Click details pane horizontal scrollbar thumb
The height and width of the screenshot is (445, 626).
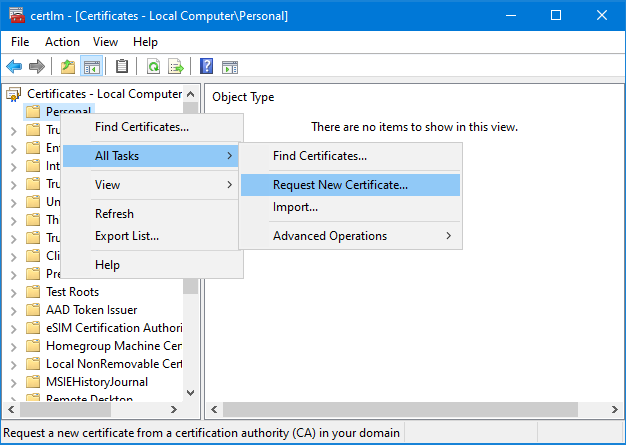coord(400,409)
